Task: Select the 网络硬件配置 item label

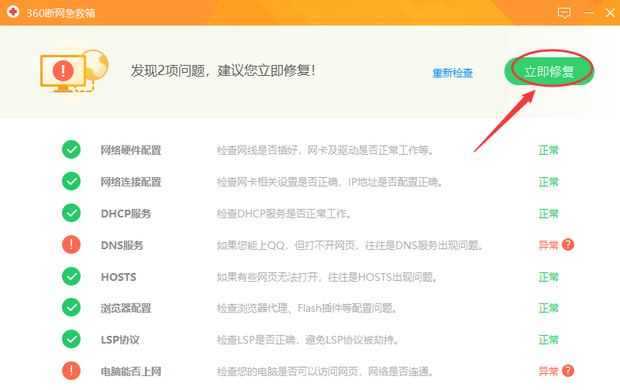Action: 131,150
